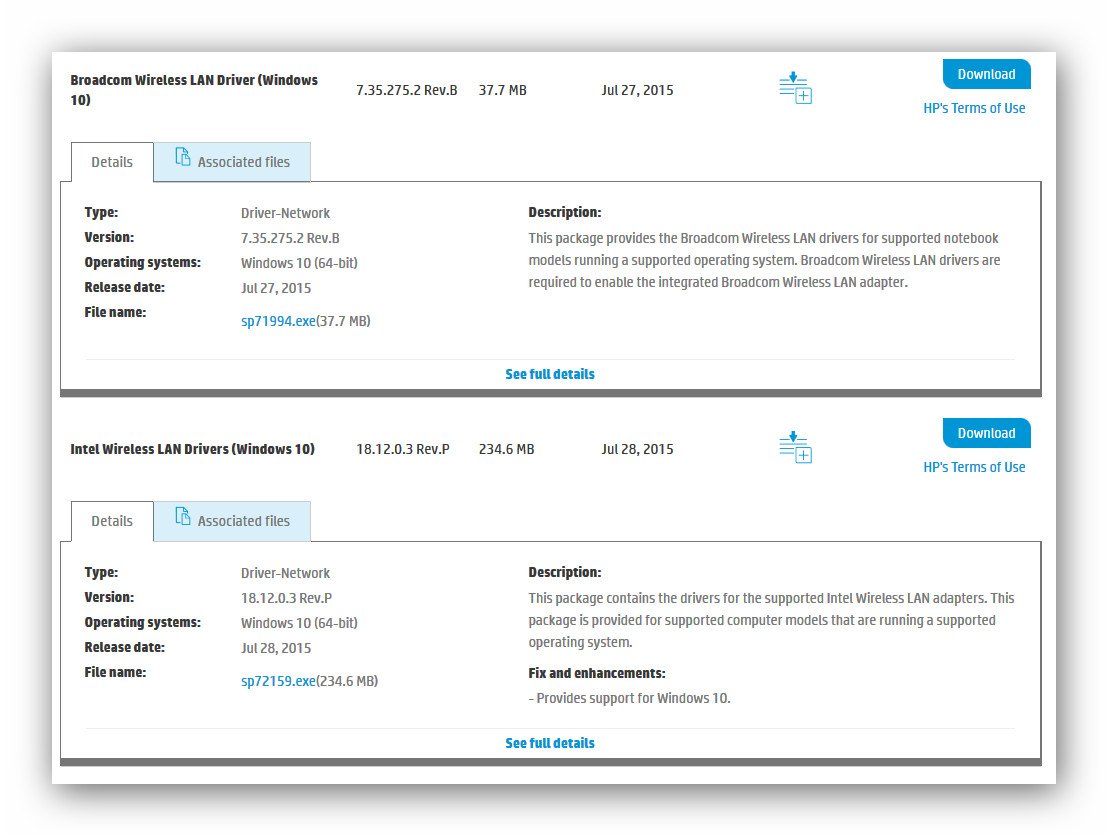Switch to Associated files tab for Broadcom driver
Viewport: 1108px width, 836px height.
tap(232, 162)
